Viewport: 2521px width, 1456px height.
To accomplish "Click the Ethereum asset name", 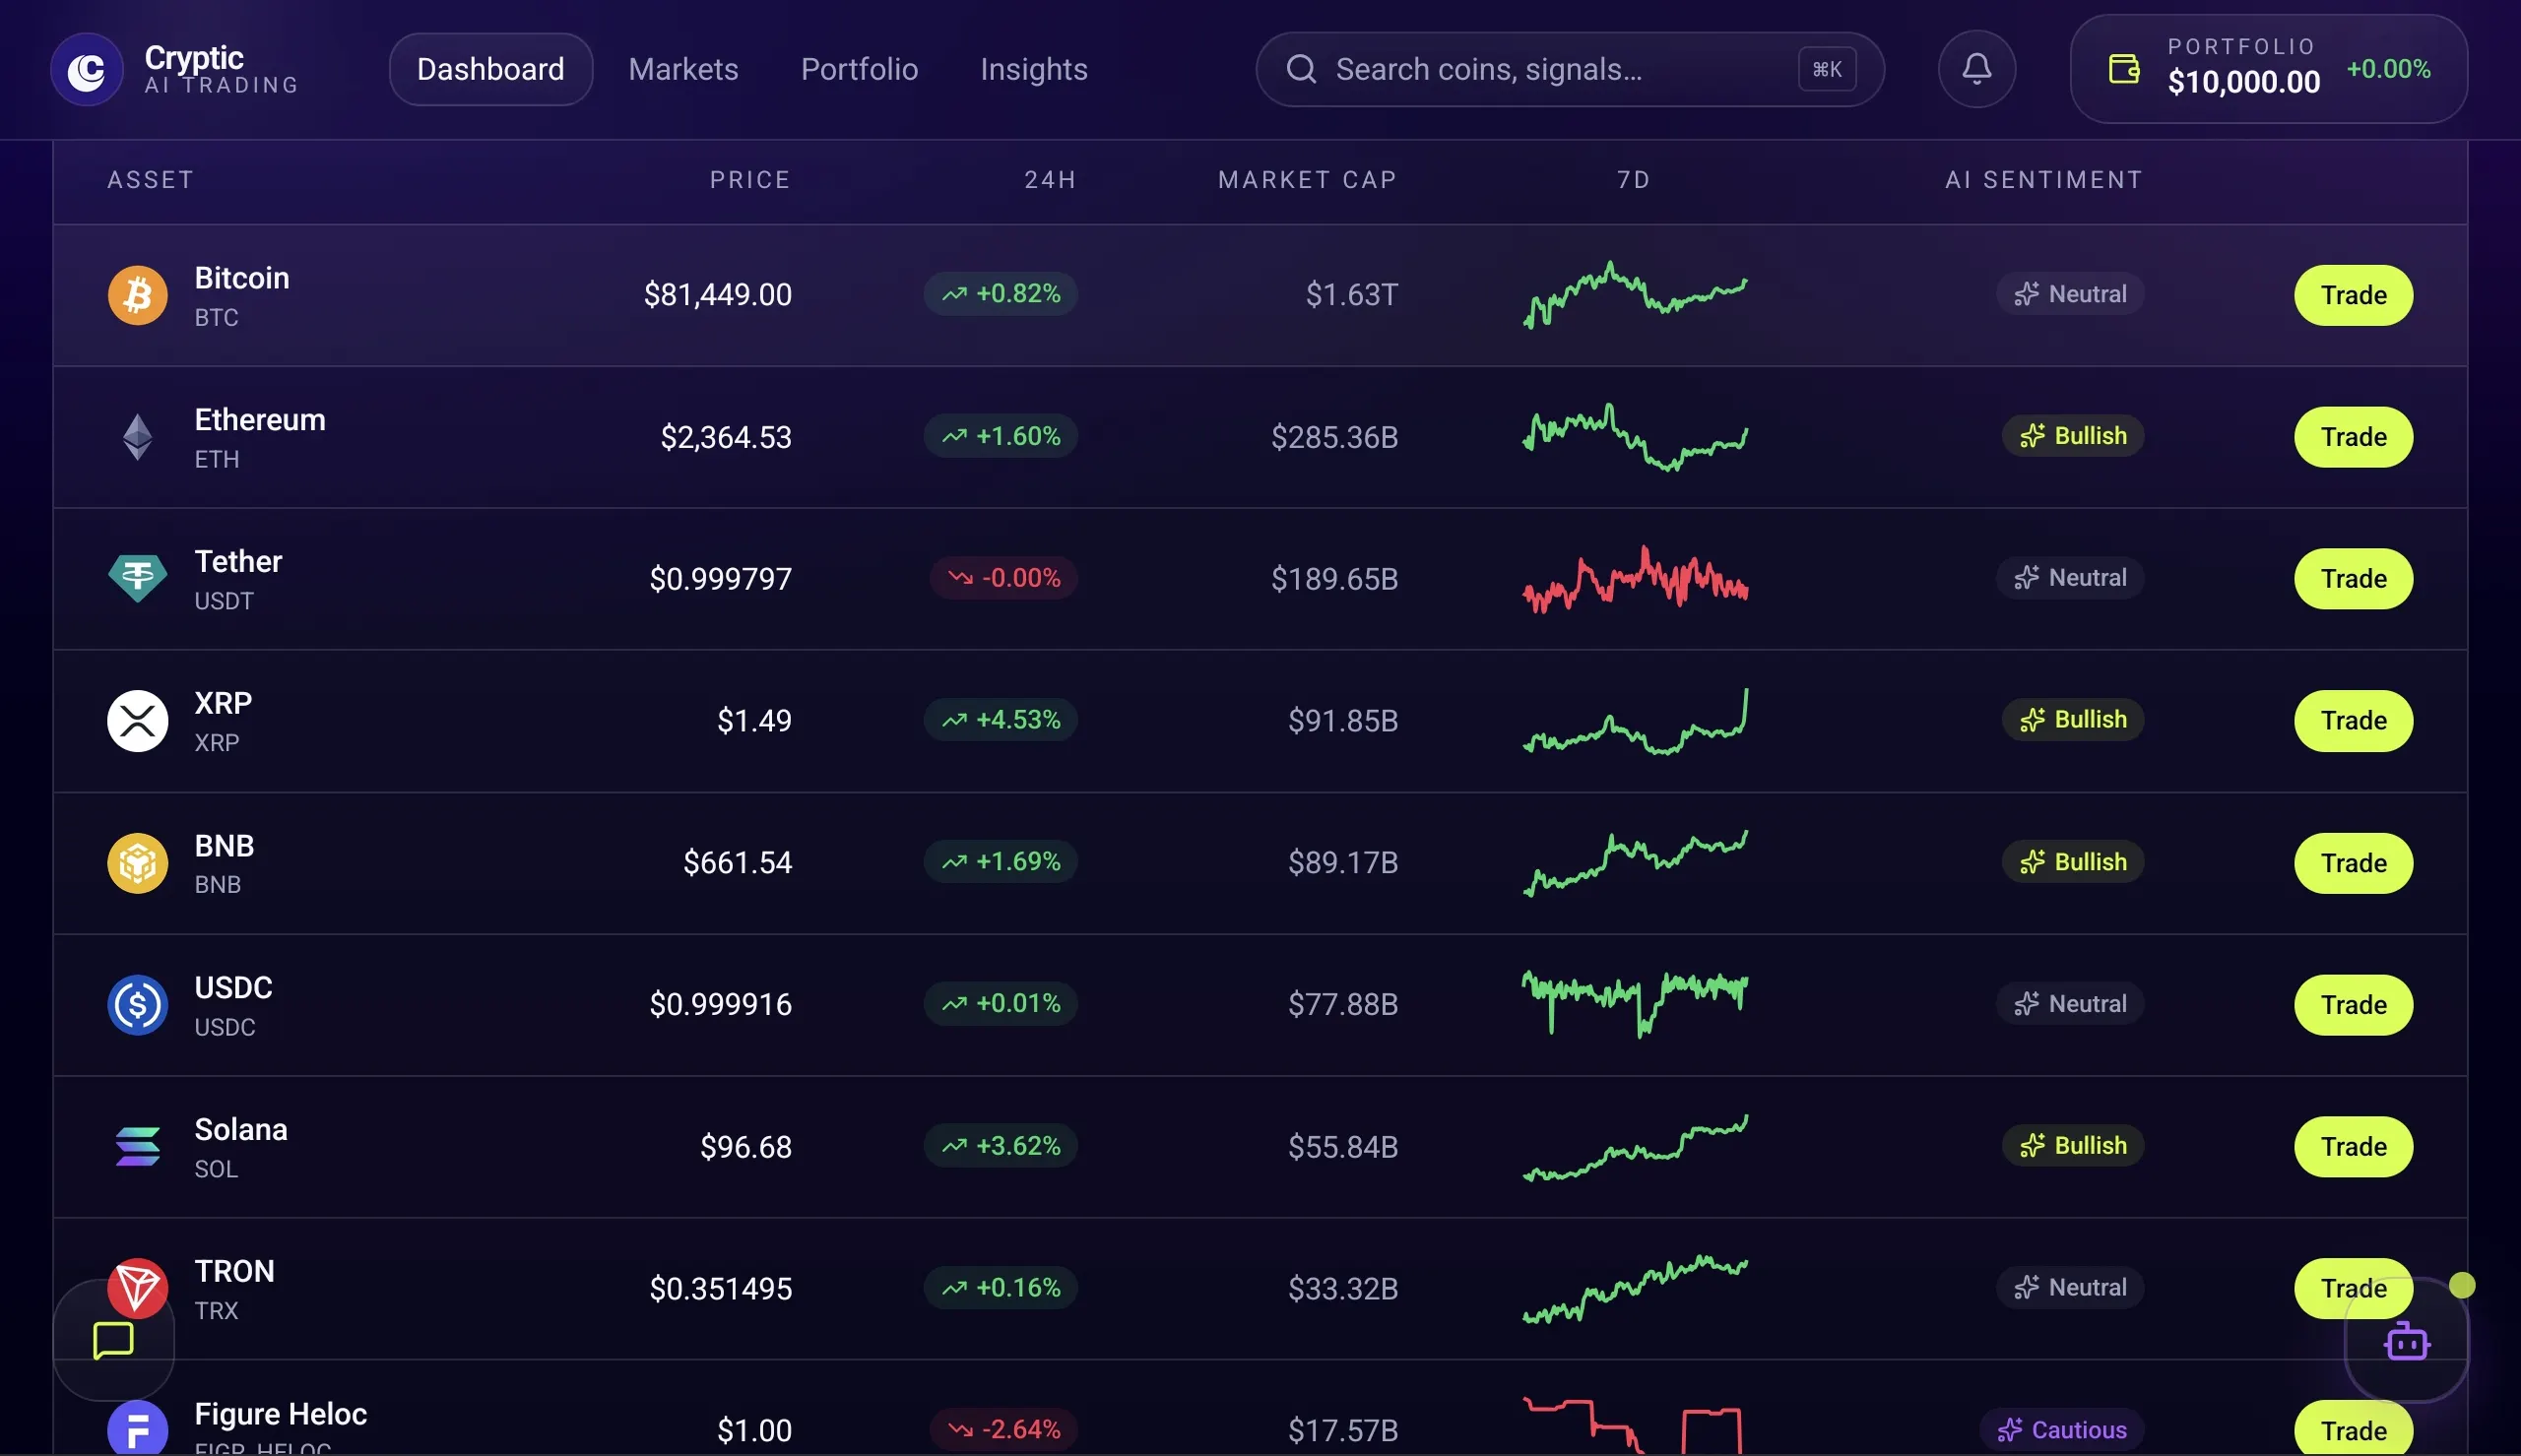I will click(260, 420).
